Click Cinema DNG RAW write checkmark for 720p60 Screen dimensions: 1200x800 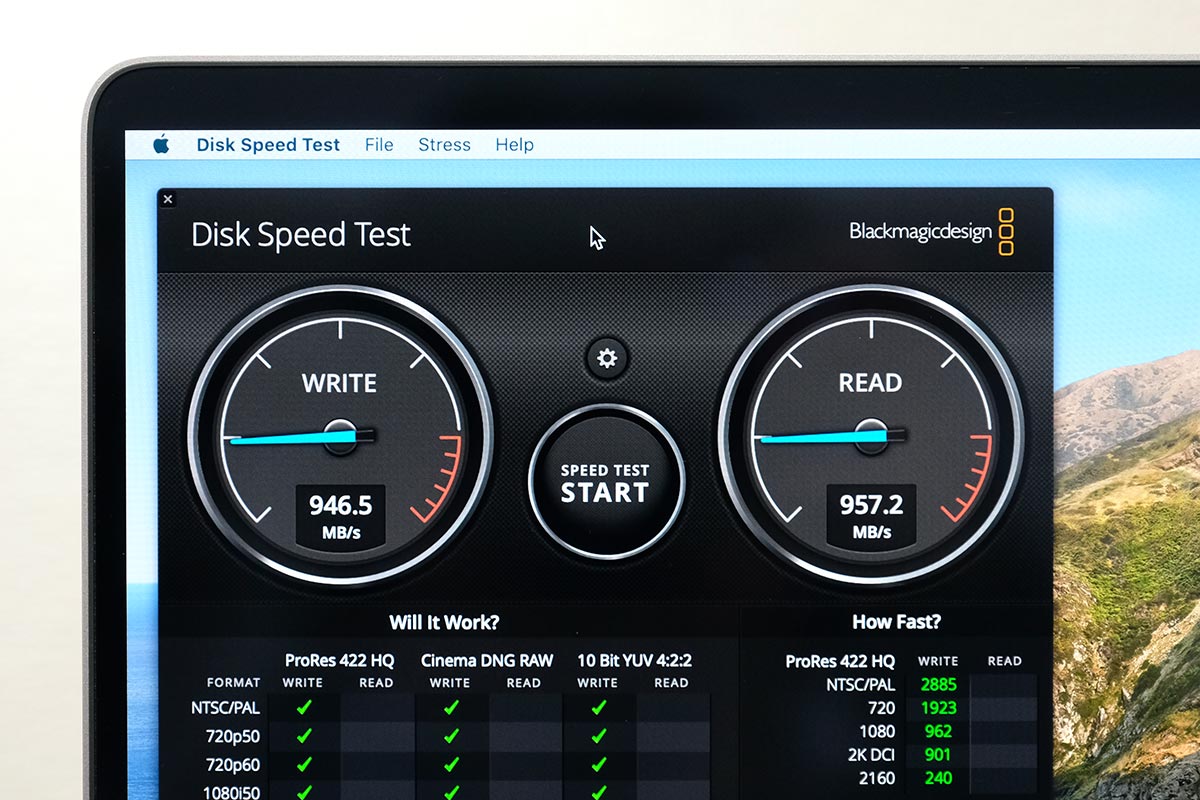tap(451, 764)
